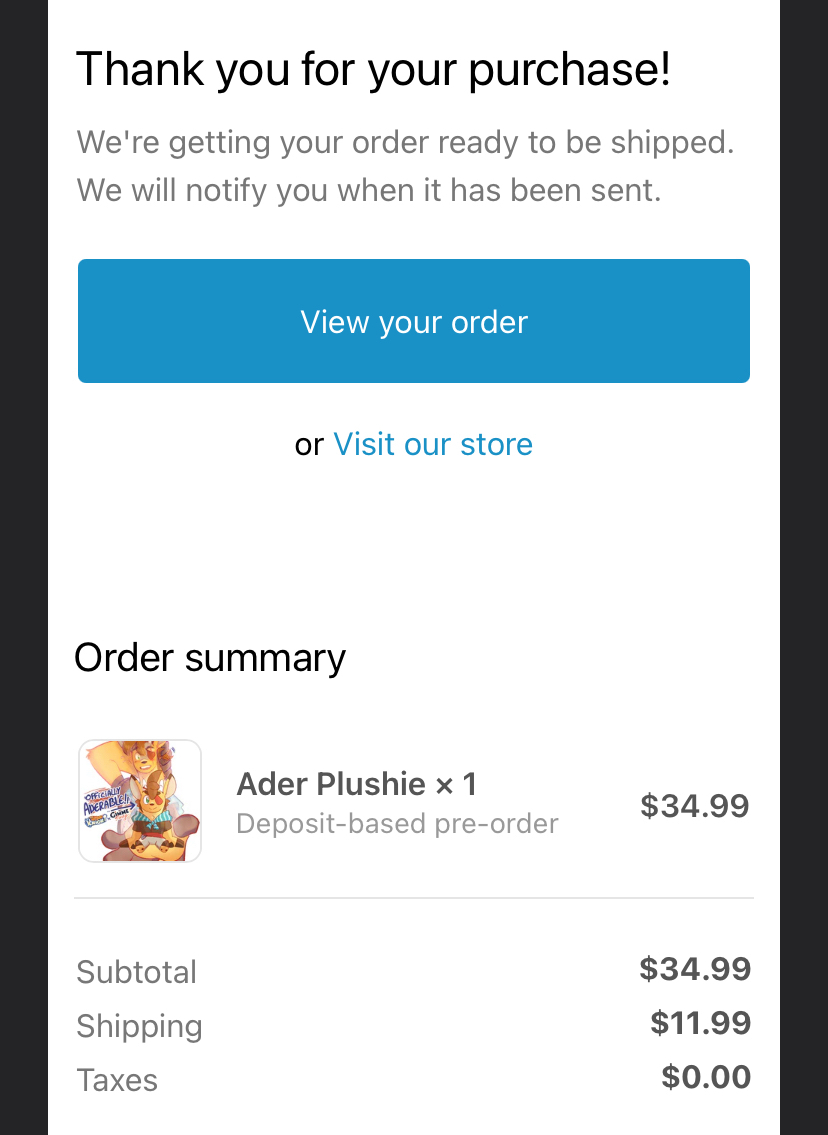Click the Ader Plushie item price
The height and width of the screenshot is (1135, 828).
[x=694, y=805]
